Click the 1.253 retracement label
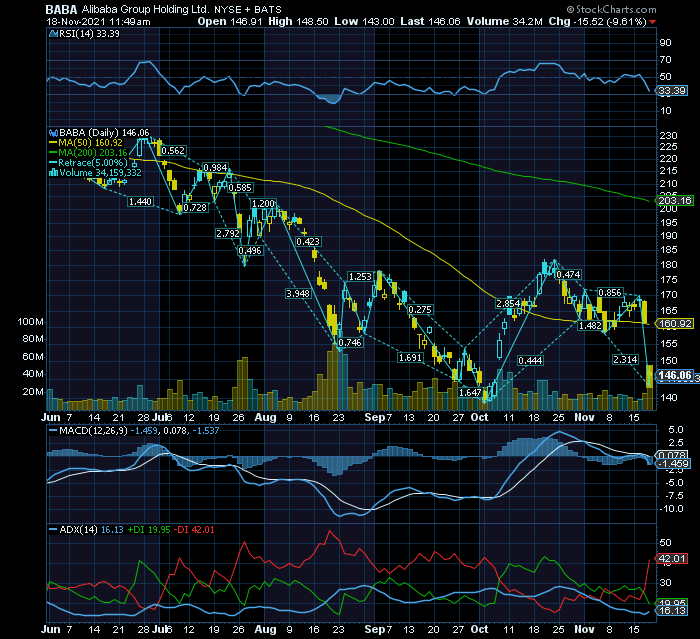This screenshot has width=700, height=639. (360, 276)
